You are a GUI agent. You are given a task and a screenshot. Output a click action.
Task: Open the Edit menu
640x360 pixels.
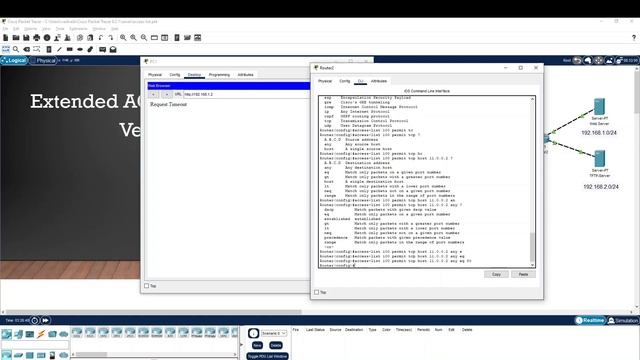point(16,29)
